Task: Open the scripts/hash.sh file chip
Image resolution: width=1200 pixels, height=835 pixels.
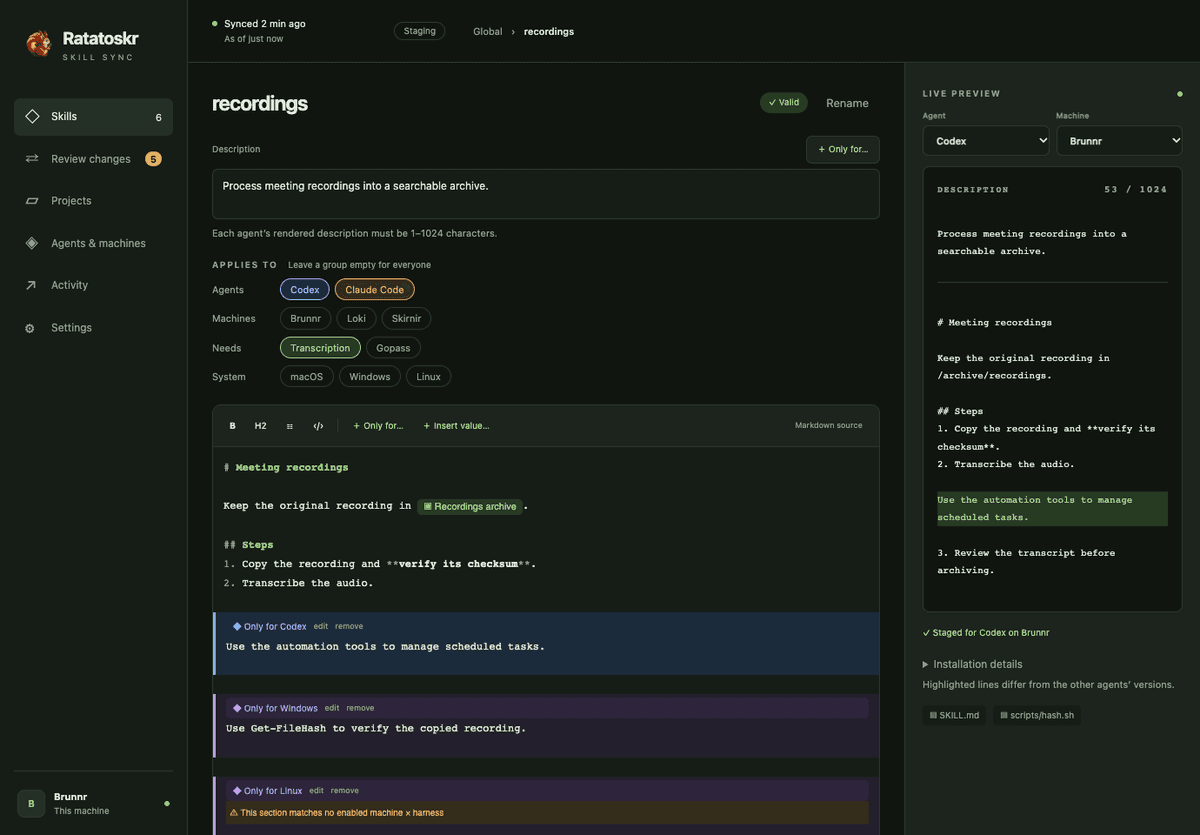Action: point(1037,715)
